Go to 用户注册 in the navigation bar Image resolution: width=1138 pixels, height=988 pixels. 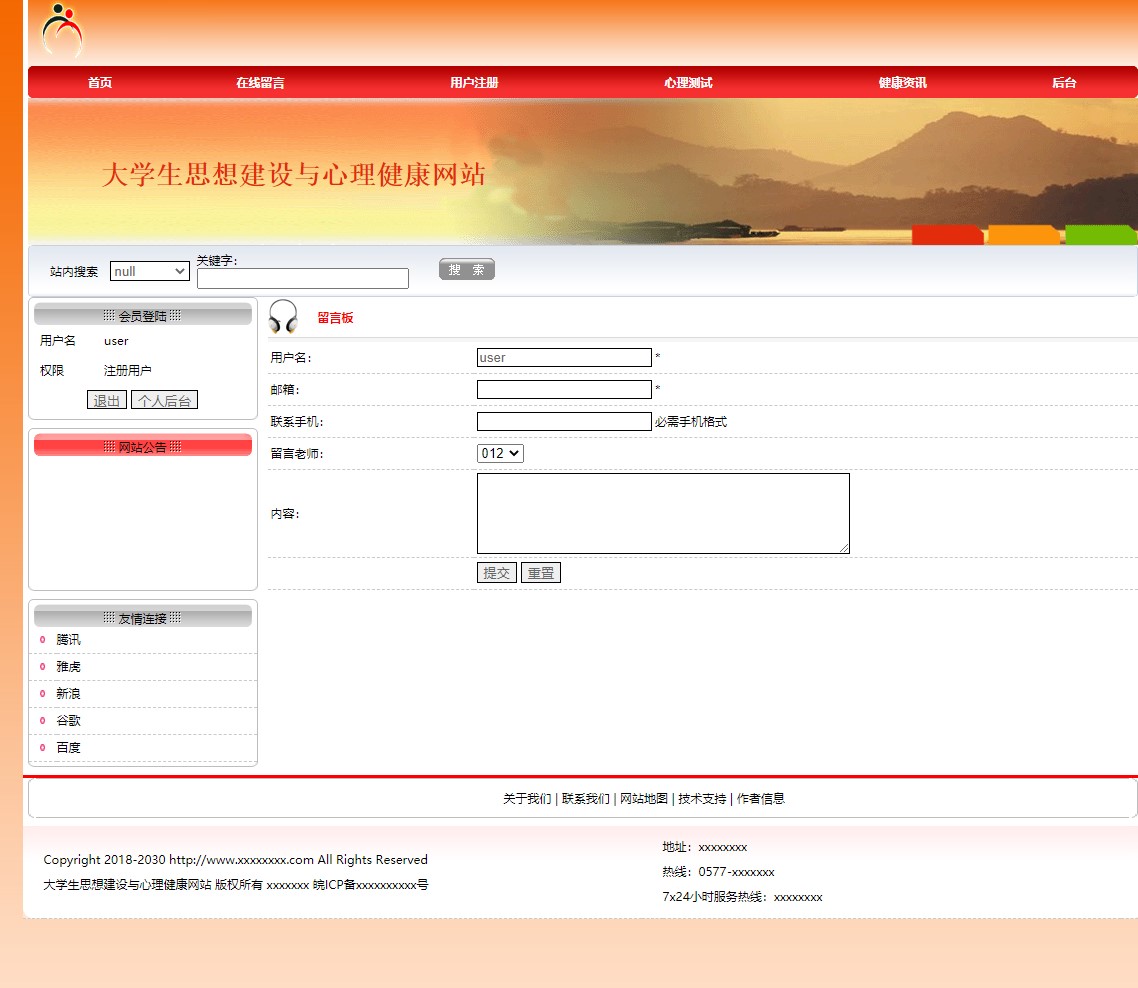coord(475,82)
